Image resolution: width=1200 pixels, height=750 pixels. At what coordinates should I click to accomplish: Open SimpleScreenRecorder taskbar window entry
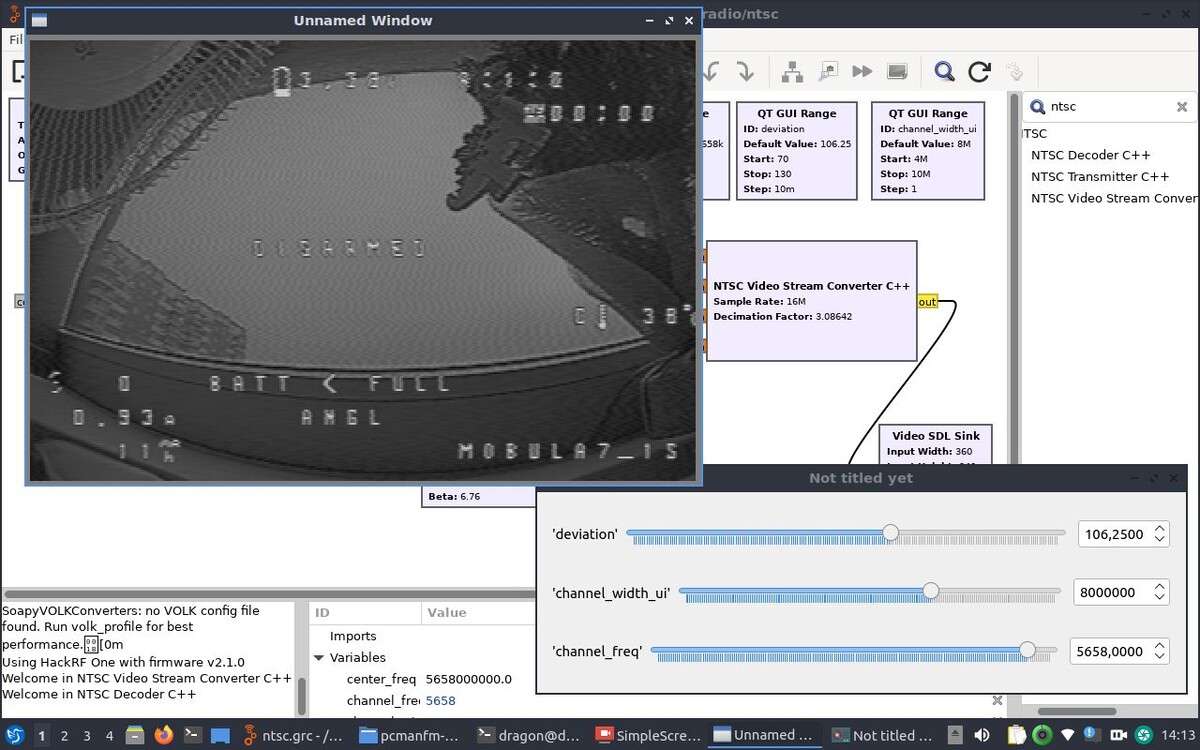(648, 735)
